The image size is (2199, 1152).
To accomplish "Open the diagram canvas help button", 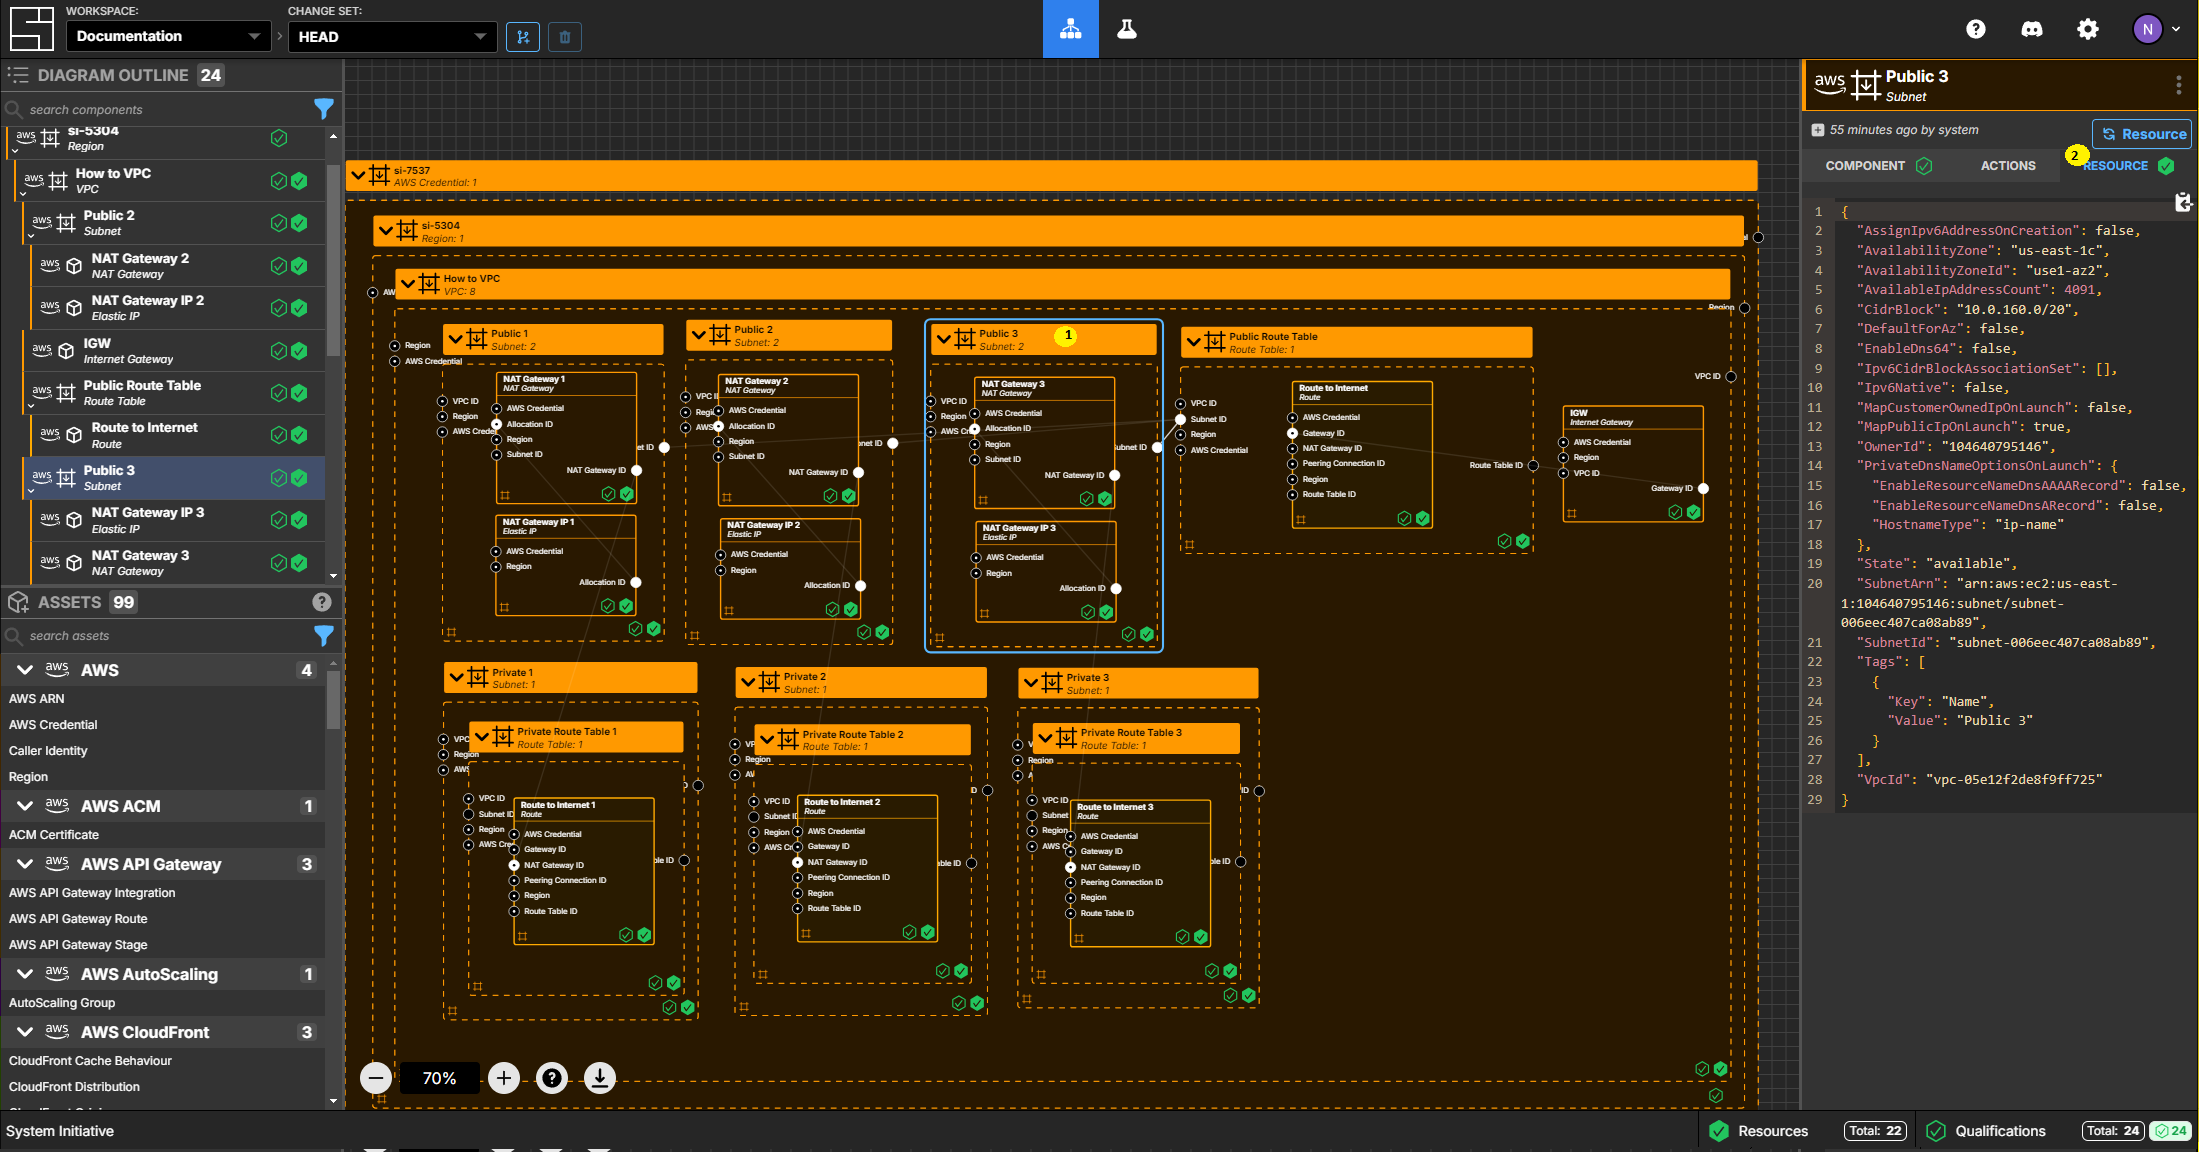I will (x=552, y=1078).
